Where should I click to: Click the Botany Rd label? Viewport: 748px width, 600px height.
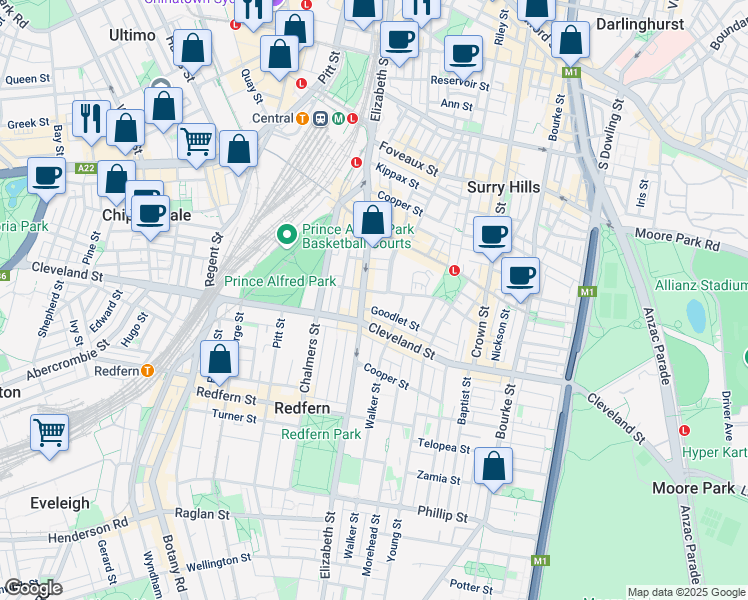click(x=174, y=563)
